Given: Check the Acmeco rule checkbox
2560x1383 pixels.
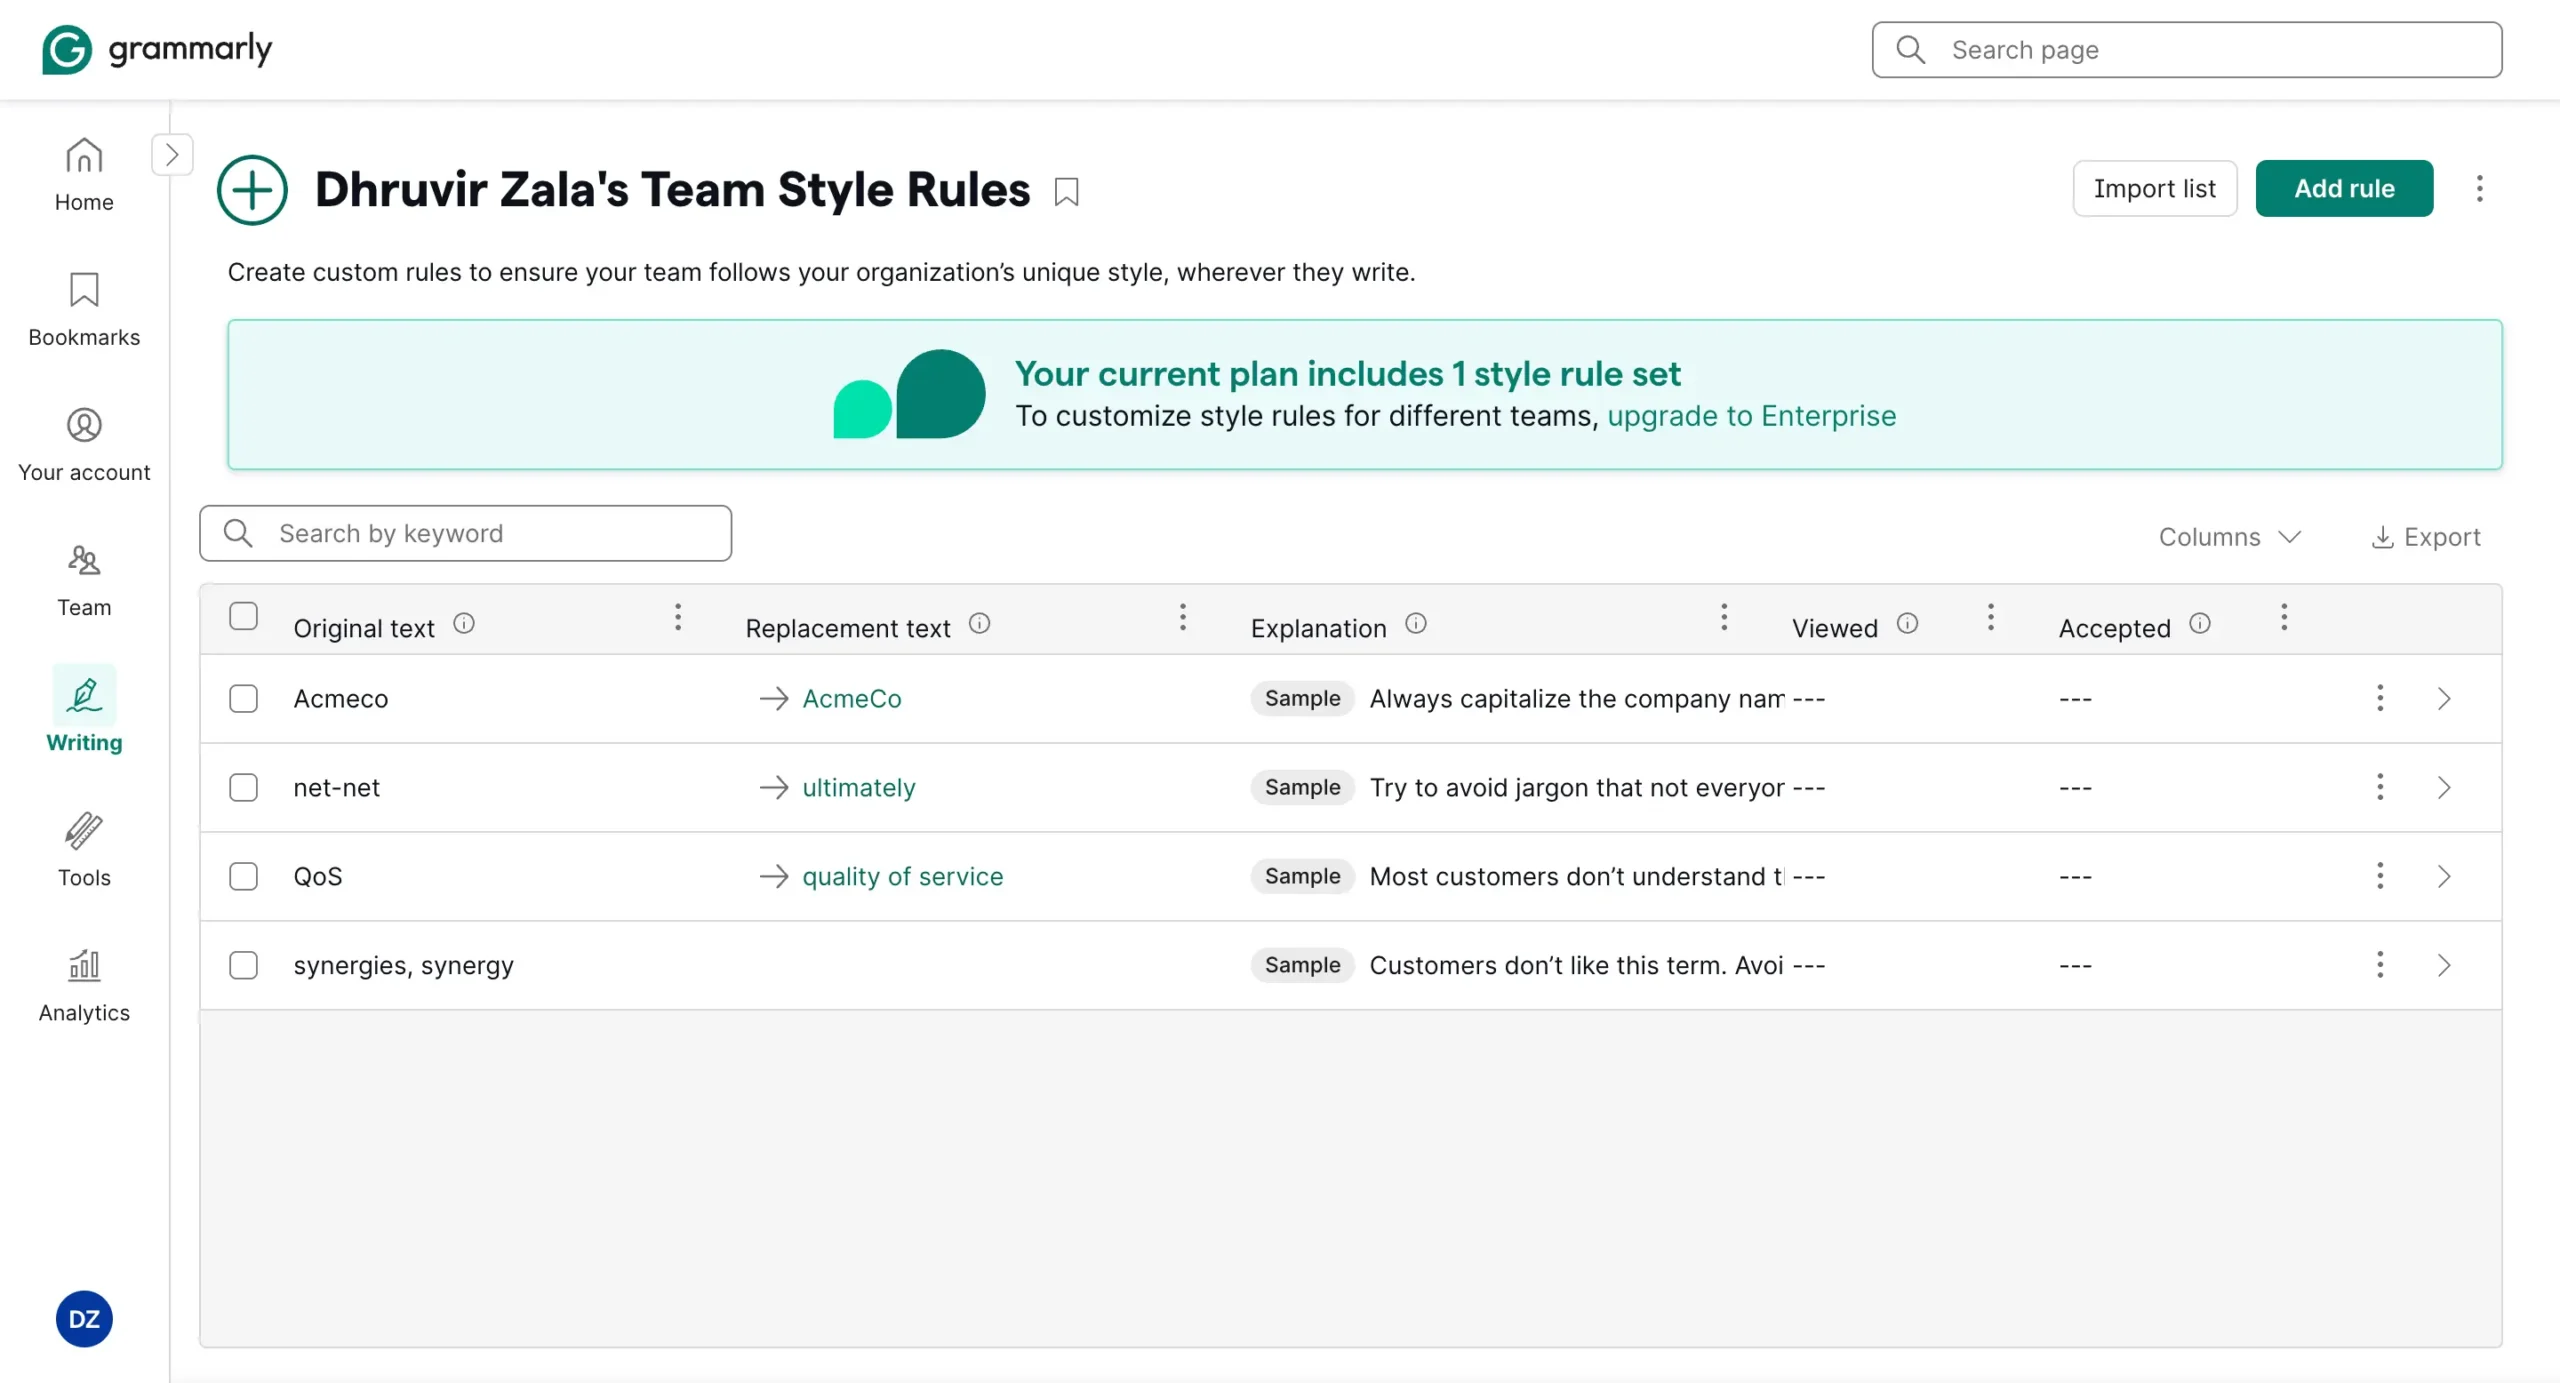Looking at the screenshot, I should click(x=243, y=698).
